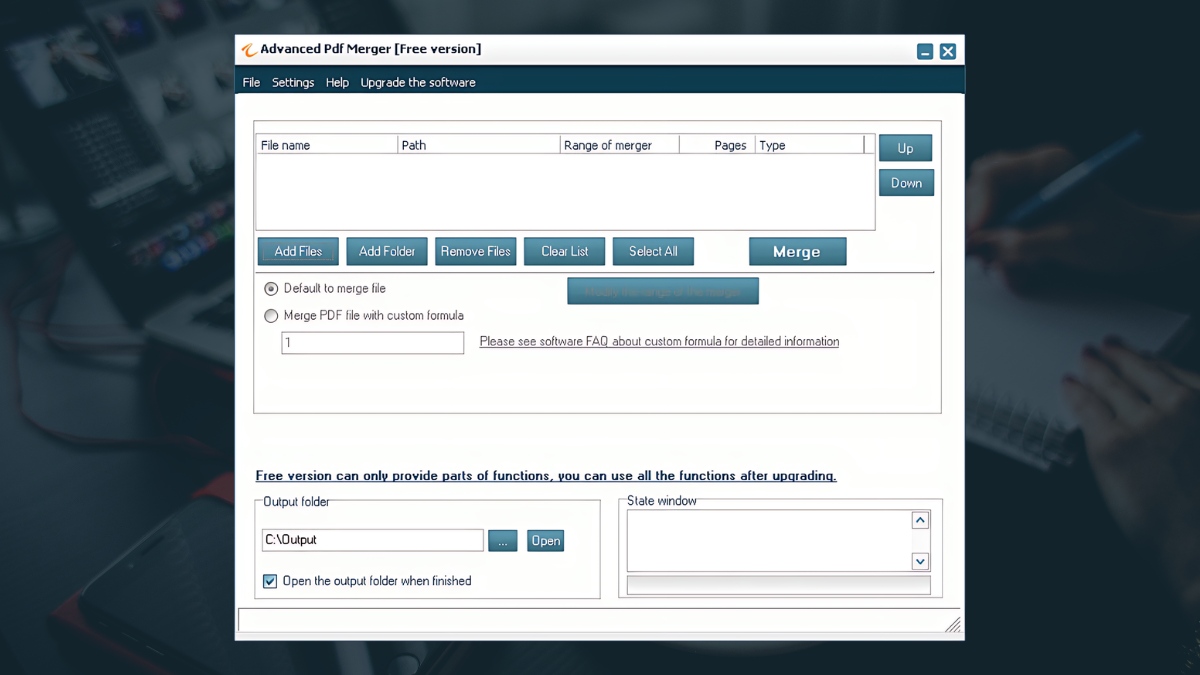Open the software FAQ custom formula link
This screenshot has height=675, width=1200.
[659, 342]
